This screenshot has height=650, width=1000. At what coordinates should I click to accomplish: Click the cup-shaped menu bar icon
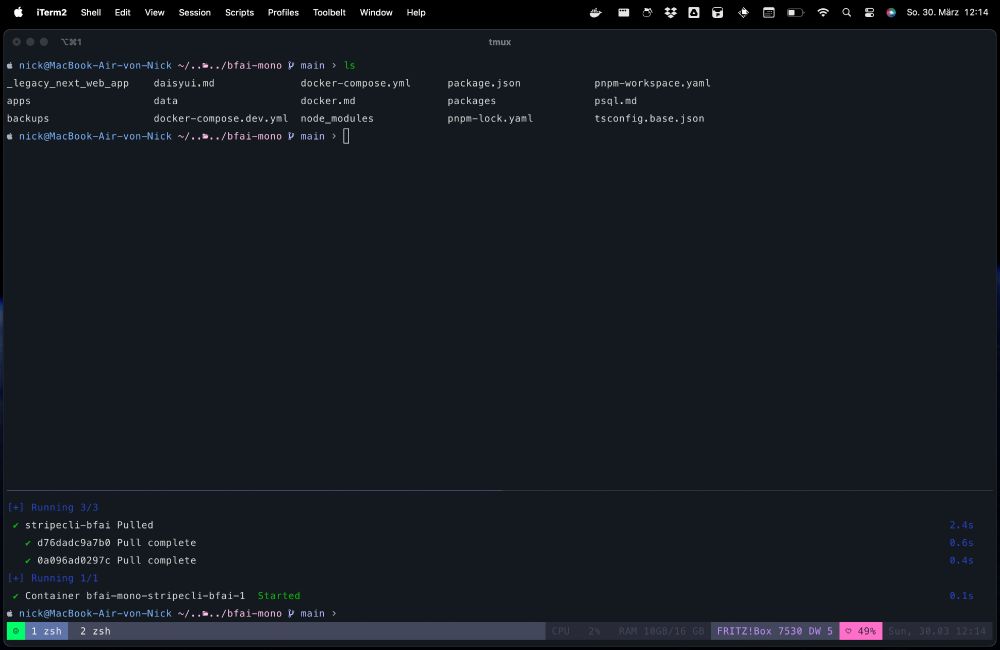[x=717, y=12]
